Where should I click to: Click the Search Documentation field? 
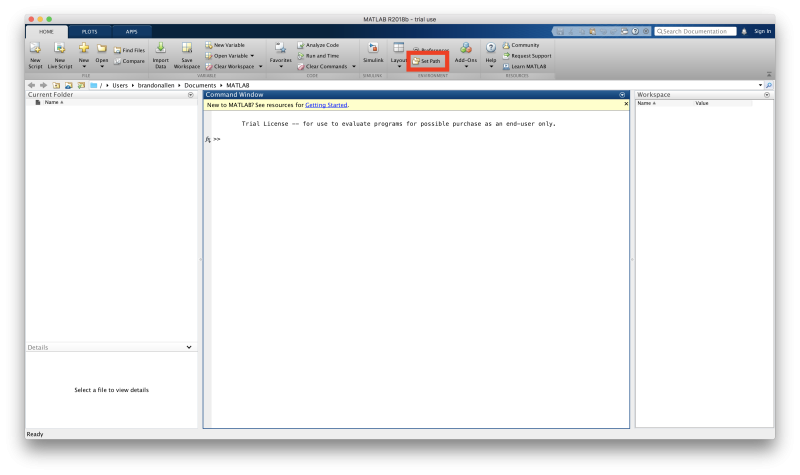[x=699, y=31]
